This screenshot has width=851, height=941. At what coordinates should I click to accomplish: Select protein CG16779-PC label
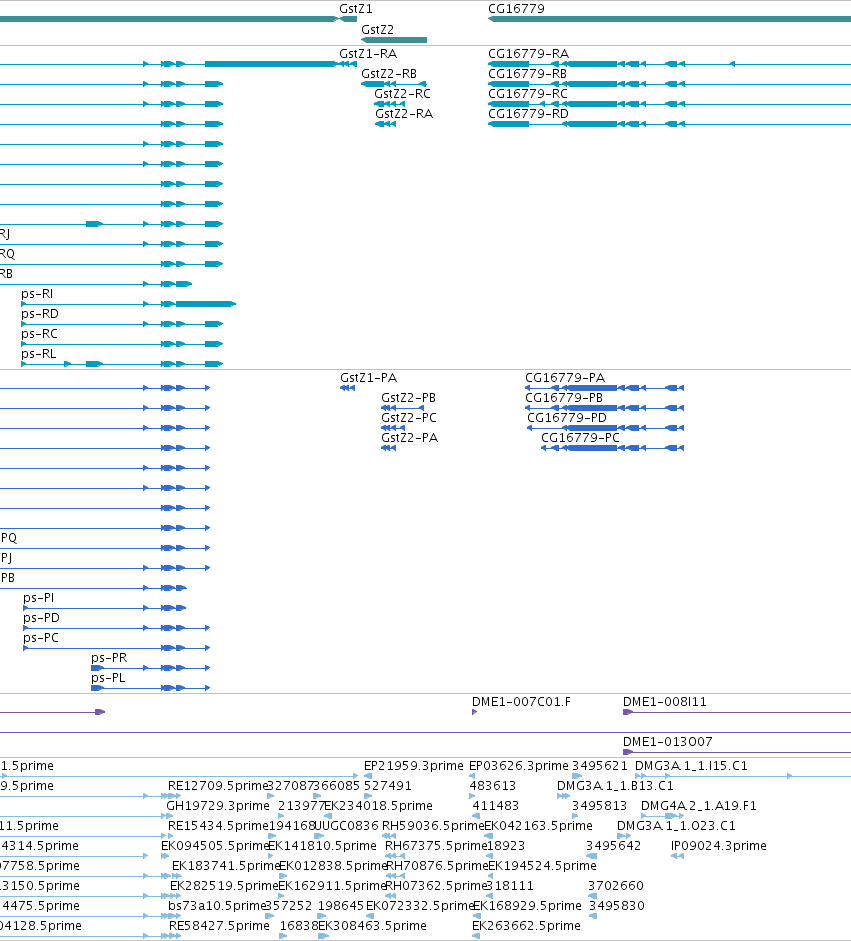(580, 437)
